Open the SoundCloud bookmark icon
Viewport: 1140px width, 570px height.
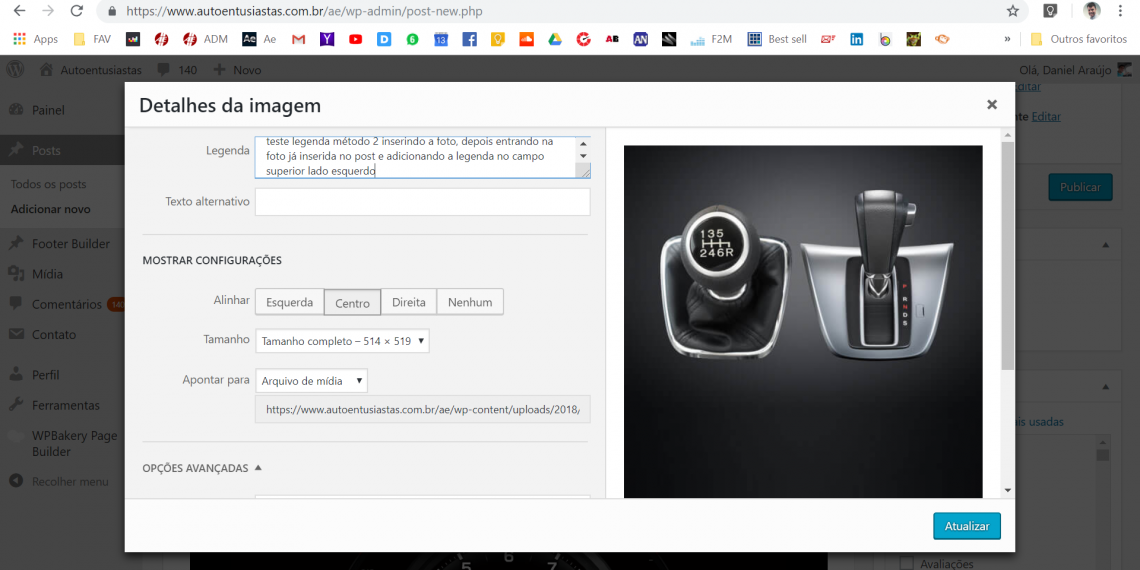[x=526, y=40]
